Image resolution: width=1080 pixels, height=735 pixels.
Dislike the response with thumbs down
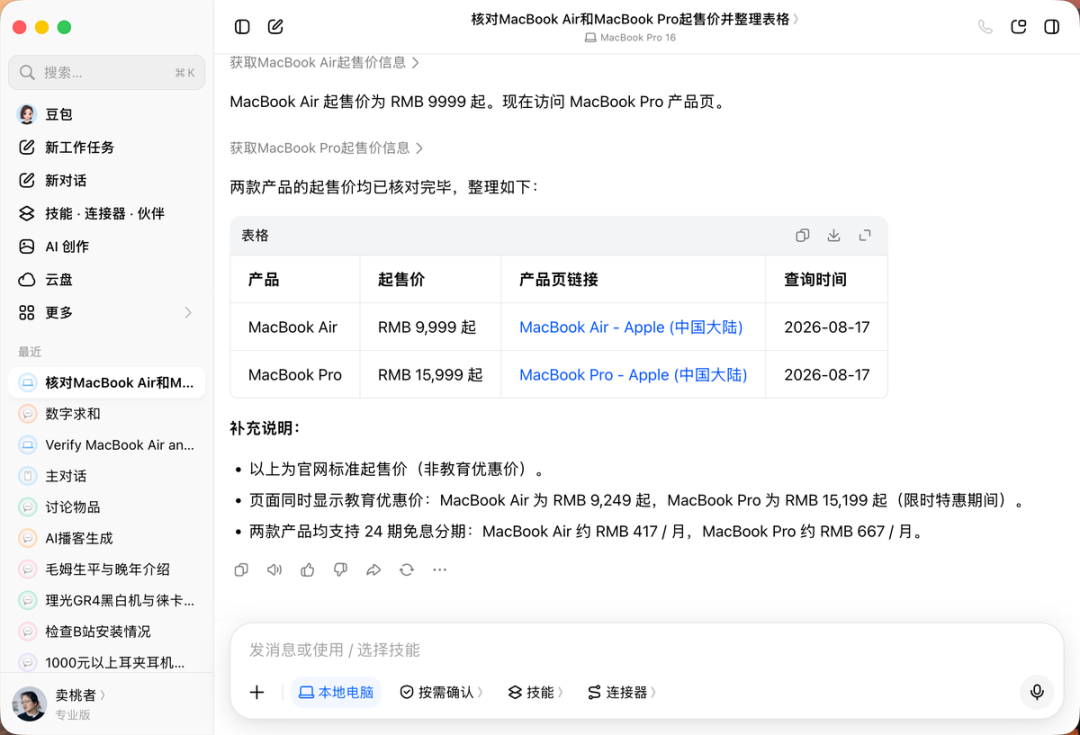coord(340,570)
